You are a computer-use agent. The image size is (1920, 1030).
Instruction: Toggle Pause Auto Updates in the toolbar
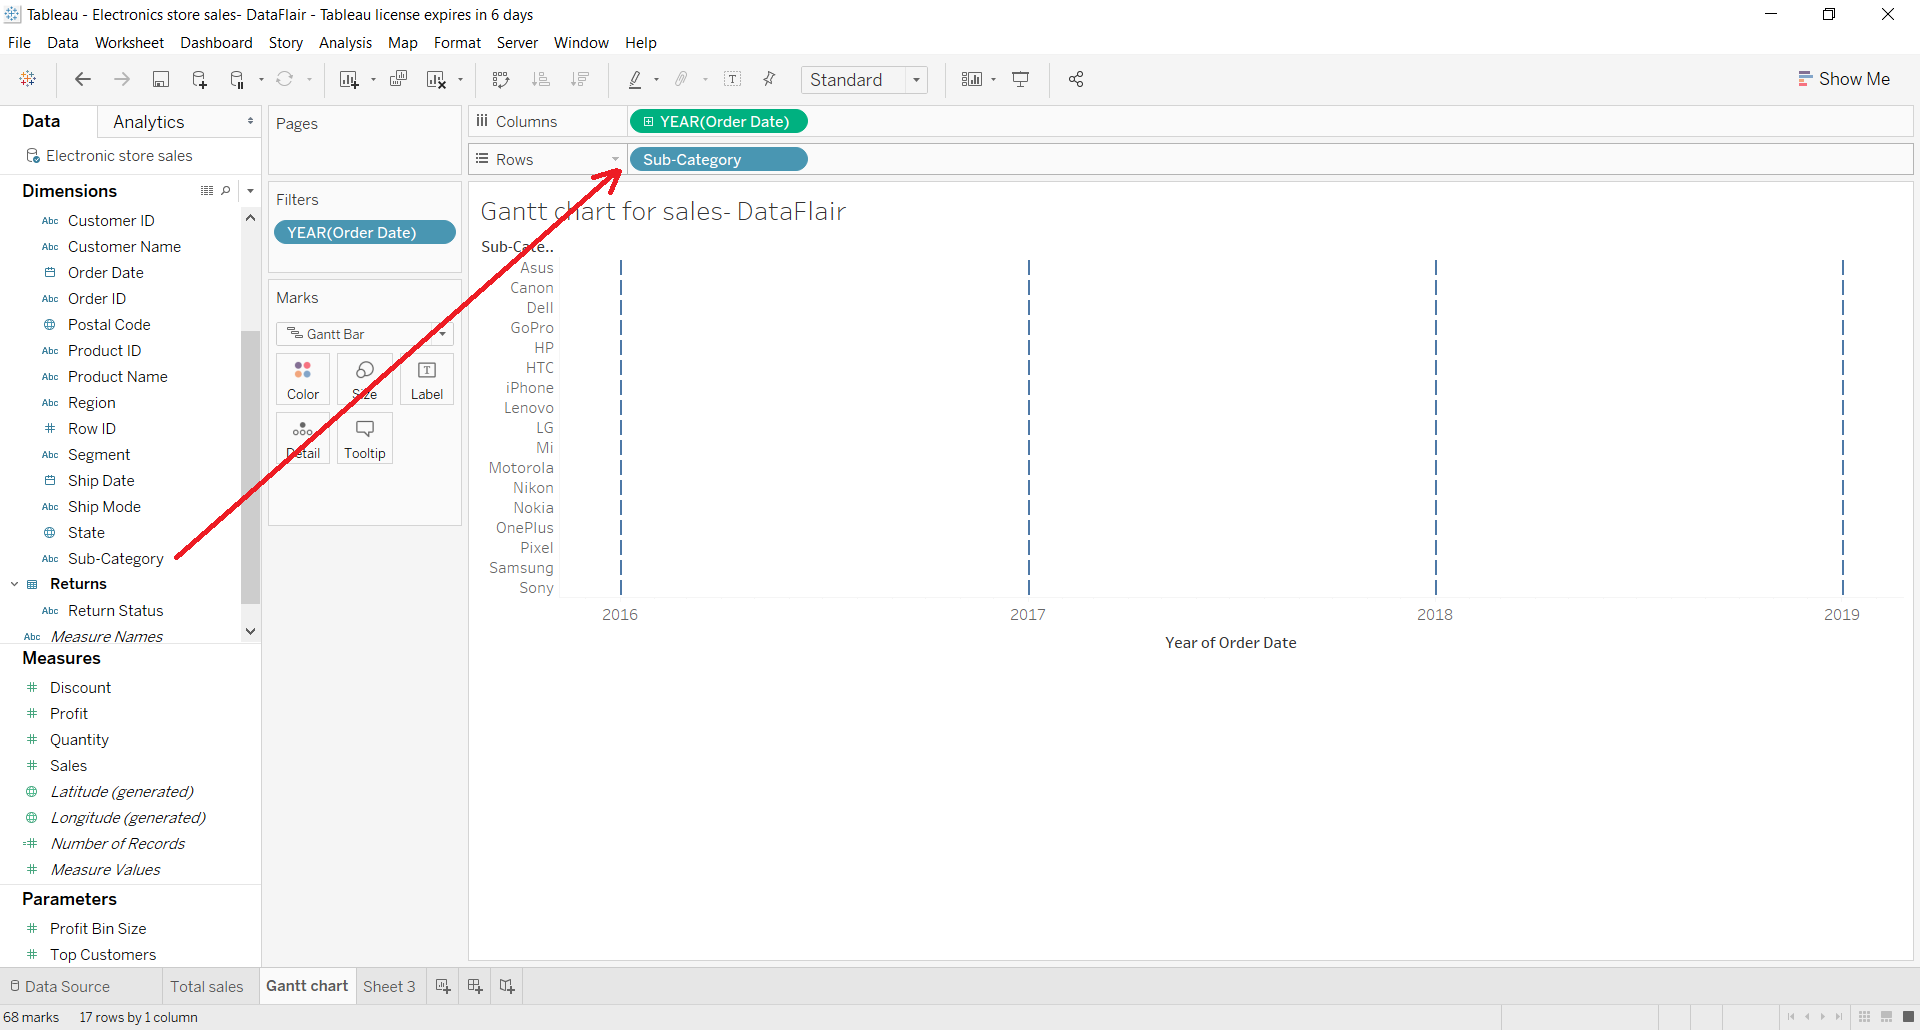point(238,79)
